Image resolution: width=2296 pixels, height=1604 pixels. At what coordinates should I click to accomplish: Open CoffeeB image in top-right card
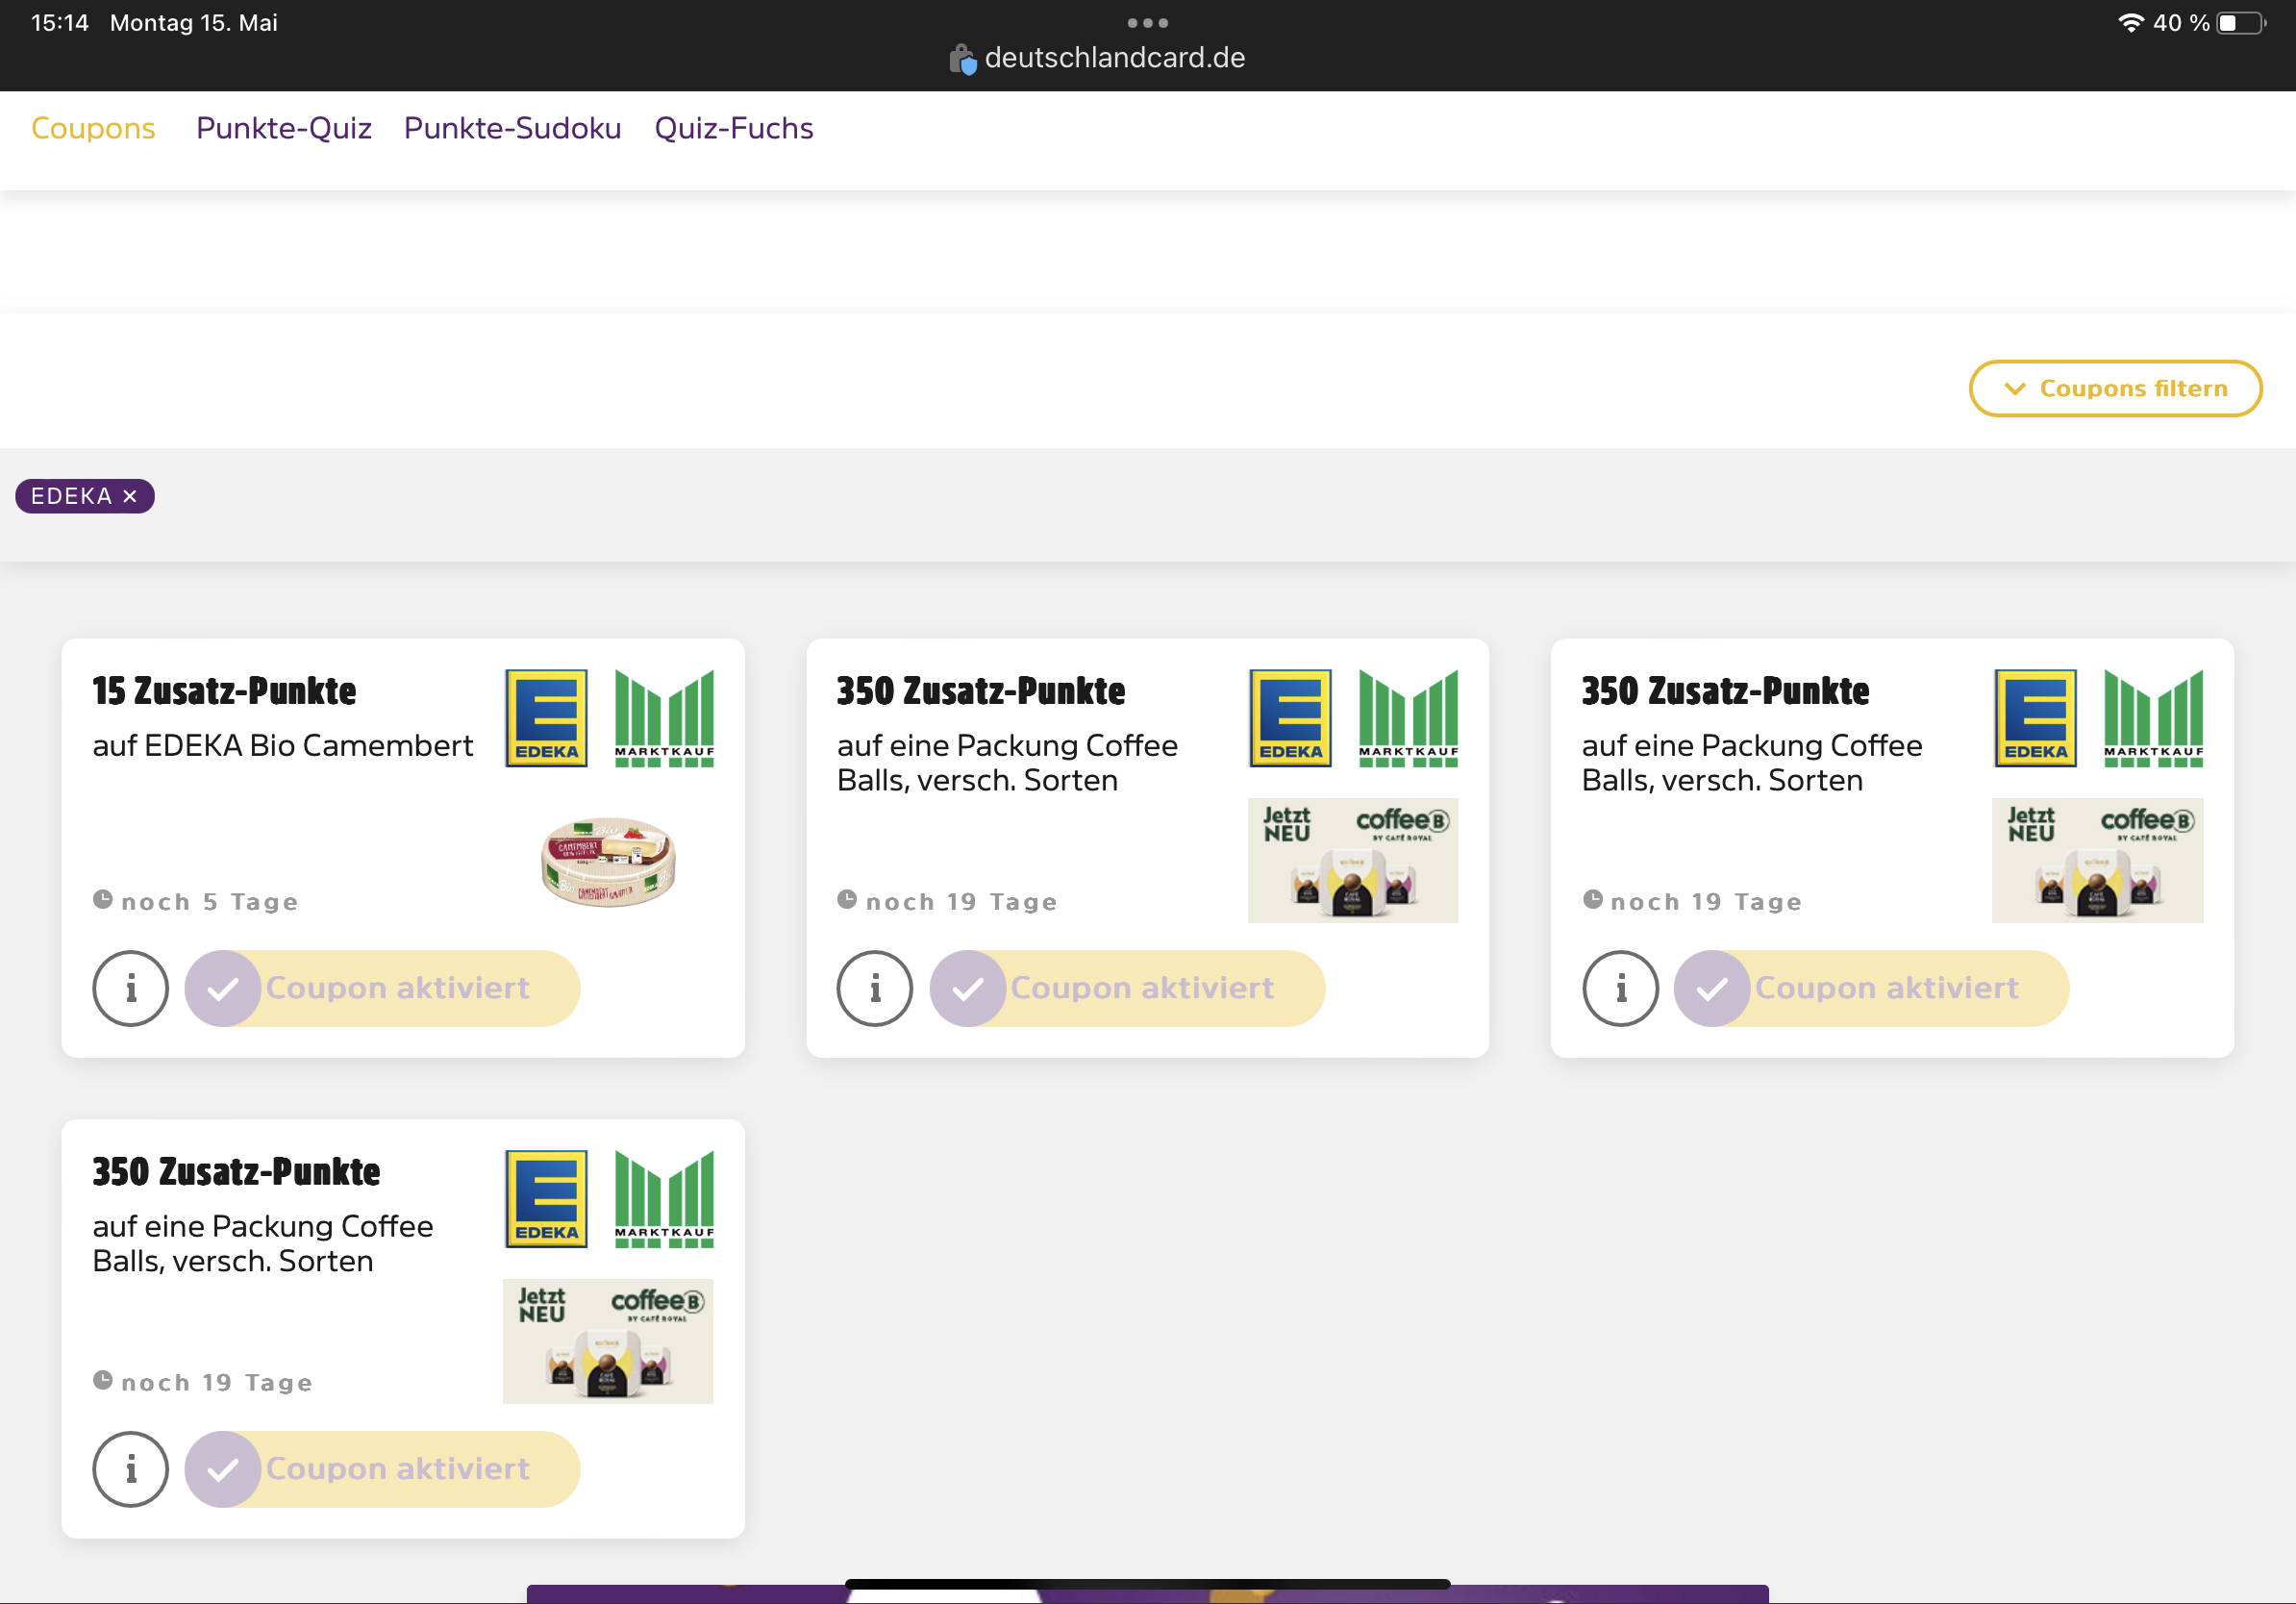coord(2097,860)
